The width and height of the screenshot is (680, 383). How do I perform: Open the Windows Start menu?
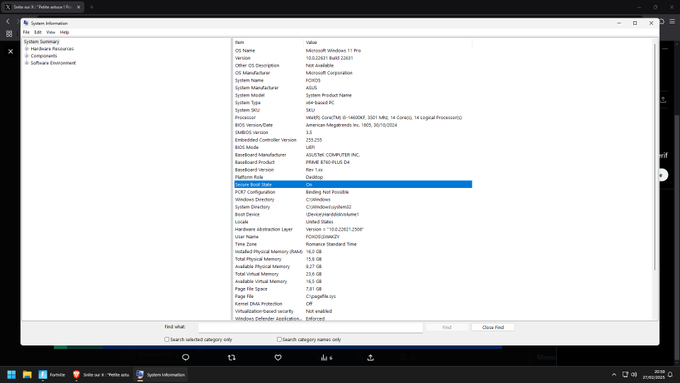pos(11,375)
